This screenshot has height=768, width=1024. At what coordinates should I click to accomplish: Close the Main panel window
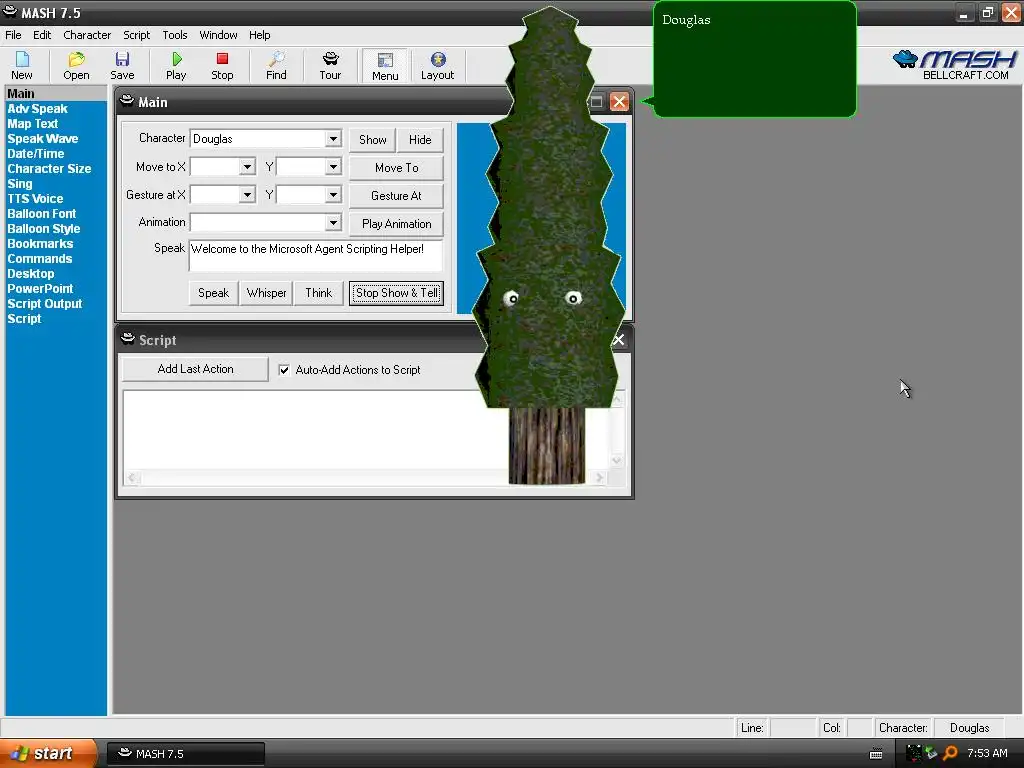click(x=619, y=101)
